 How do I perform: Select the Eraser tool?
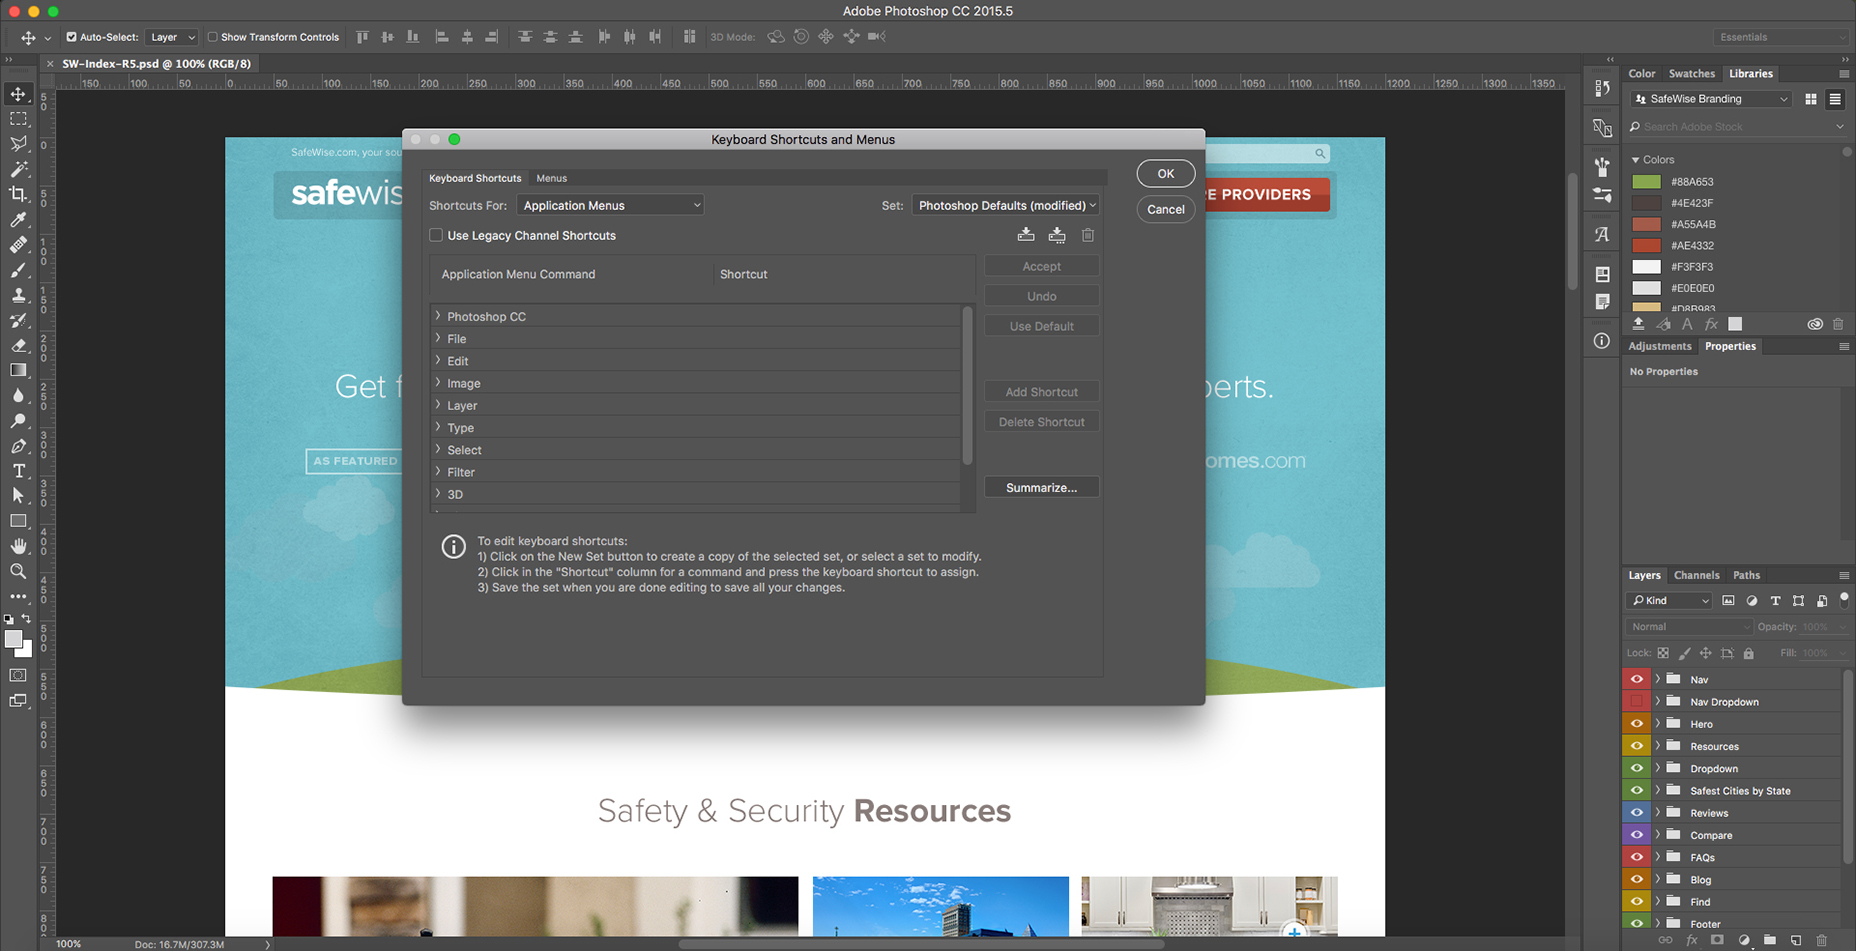click(x=18, y=345)
